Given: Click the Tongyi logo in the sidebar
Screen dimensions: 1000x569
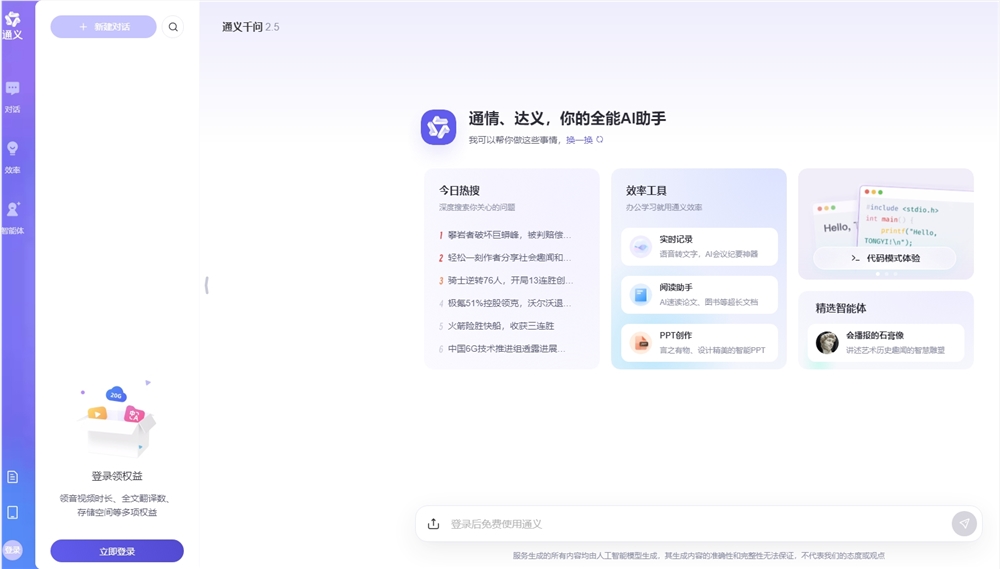Looking at the screenshot, I should 12,24.
